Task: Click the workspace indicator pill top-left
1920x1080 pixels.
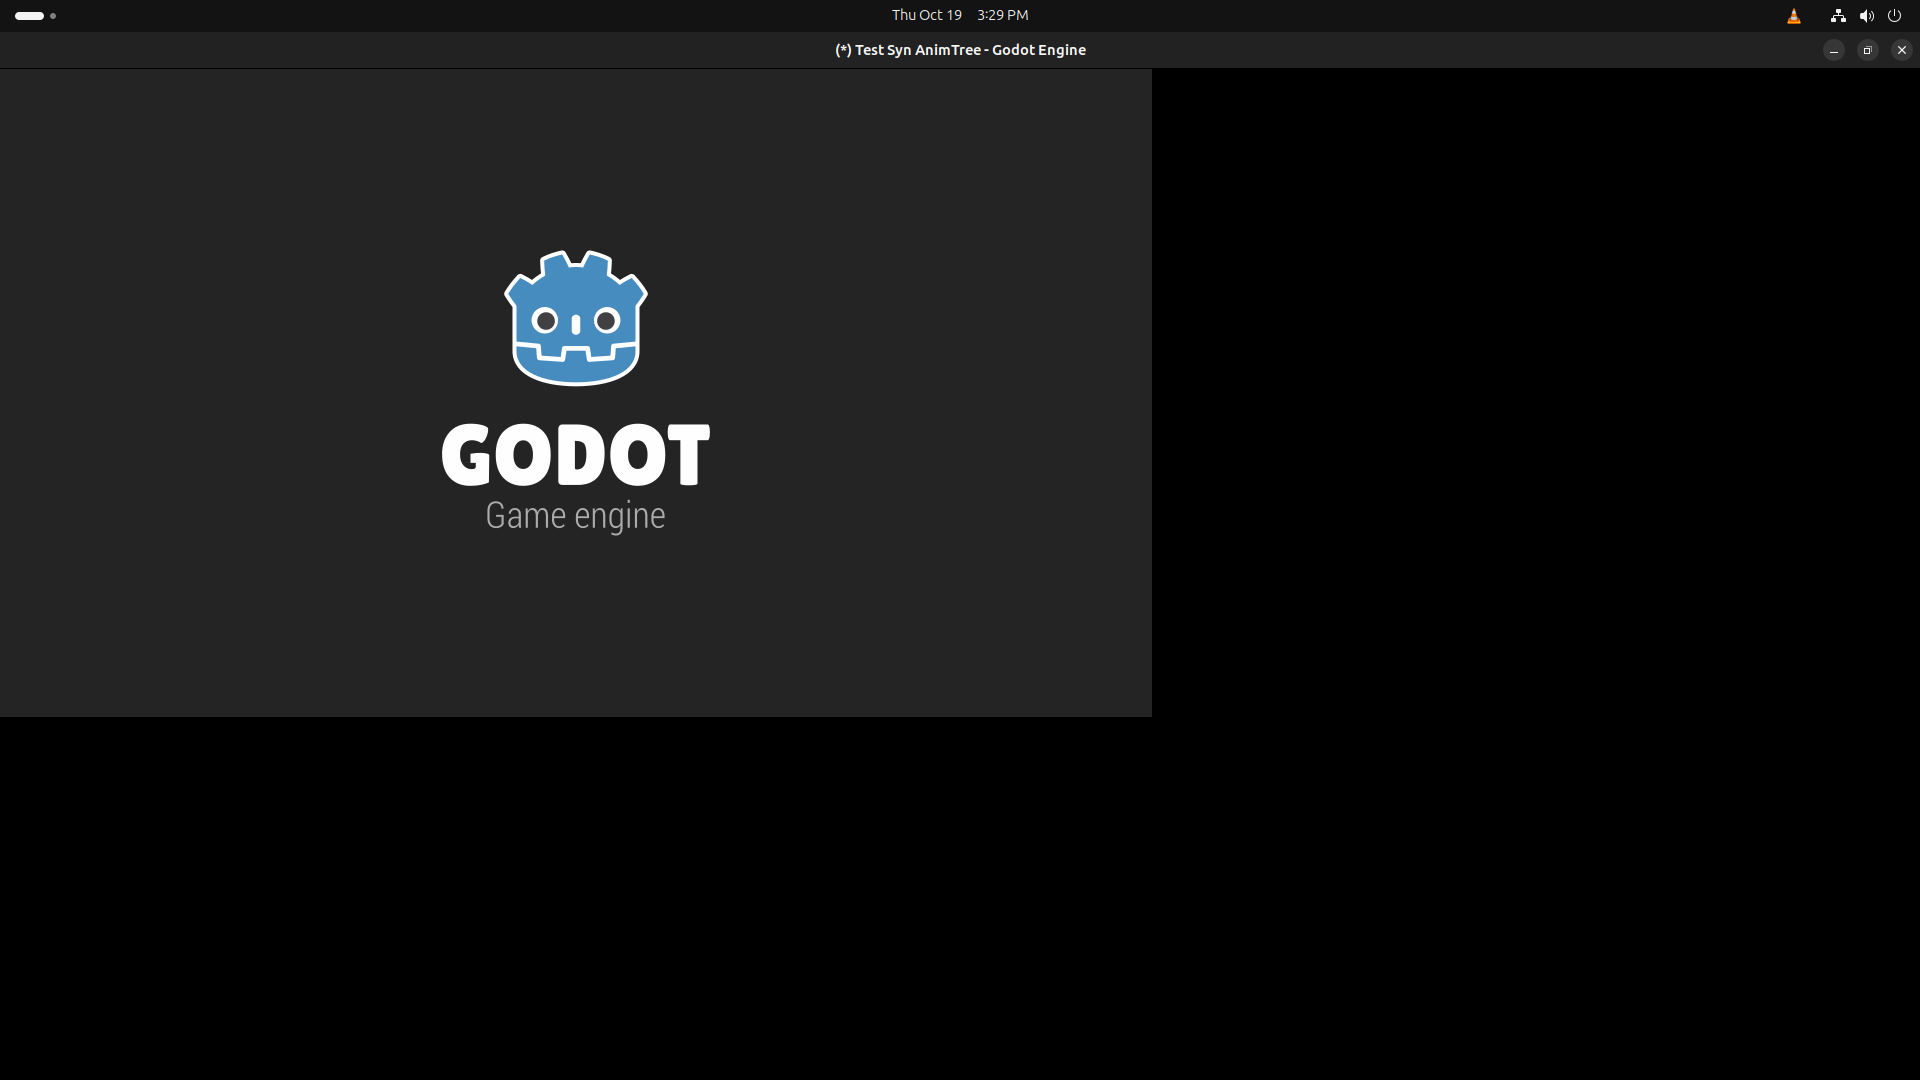Action: [28, 15]
